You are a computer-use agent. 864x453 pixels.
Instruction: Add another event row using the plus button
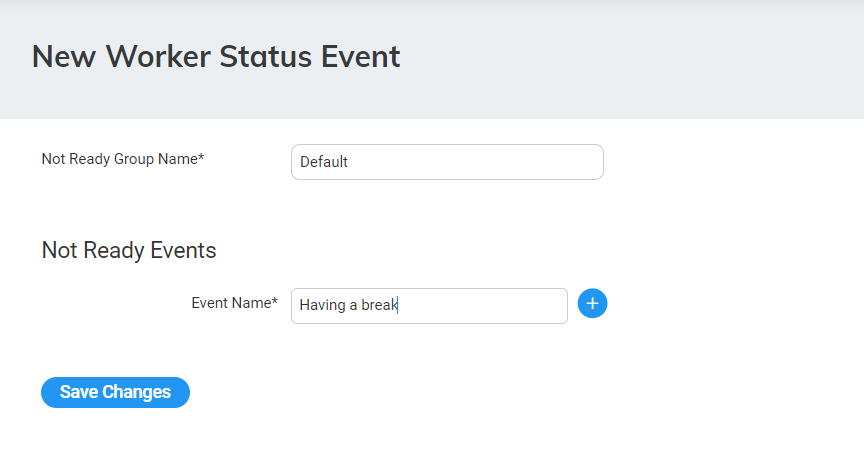click(592, 304)
